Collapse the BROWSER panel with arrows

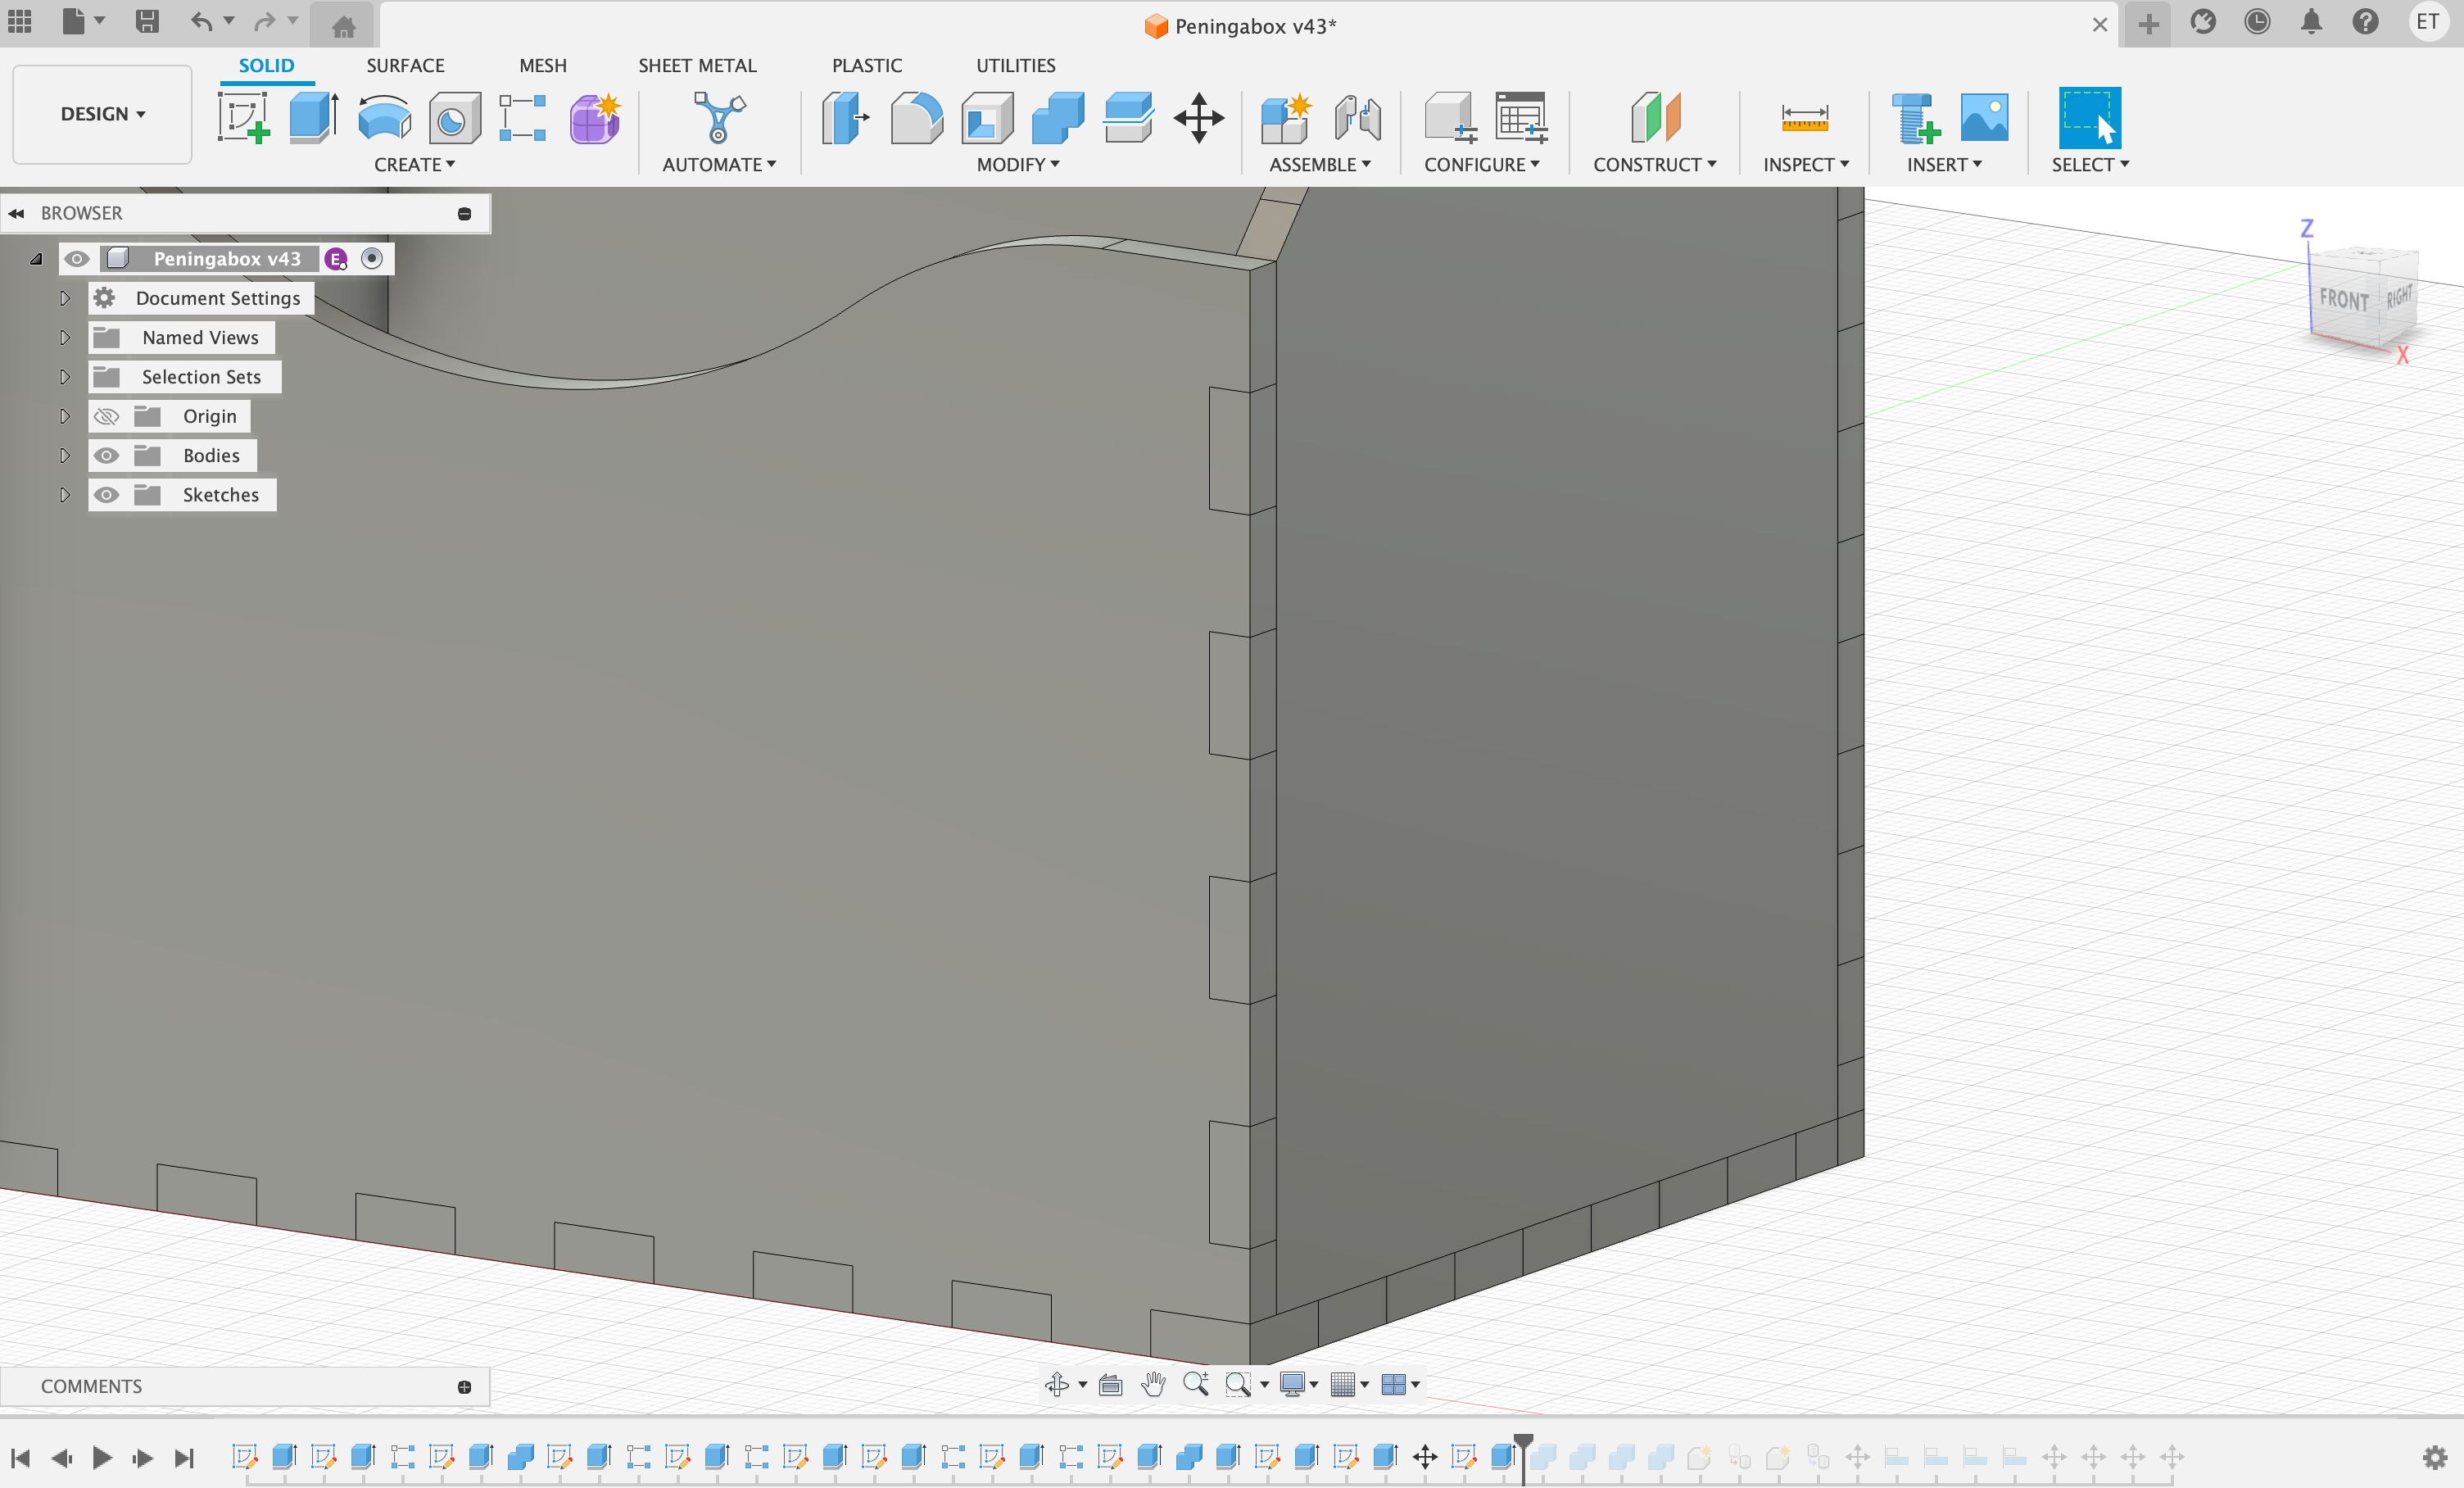pos(17,213)
